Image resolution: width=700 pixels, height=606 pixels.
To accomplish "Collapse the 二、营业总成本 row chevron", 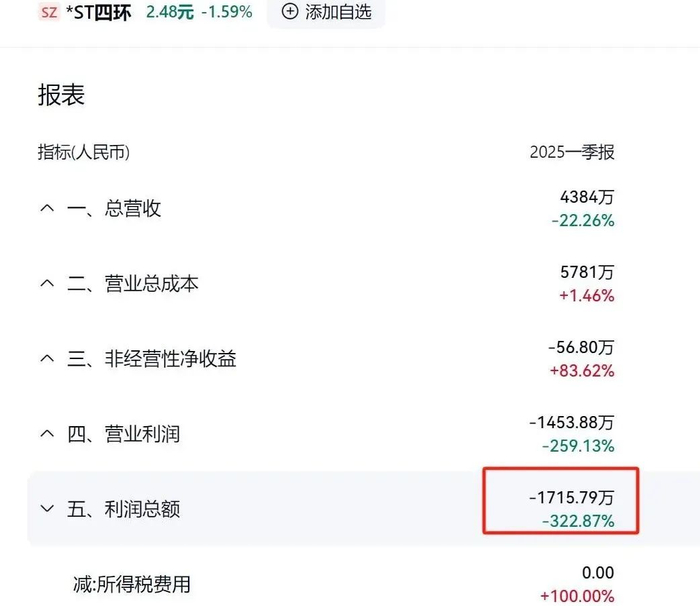I will pyautogui.click(x=46, y=284).
